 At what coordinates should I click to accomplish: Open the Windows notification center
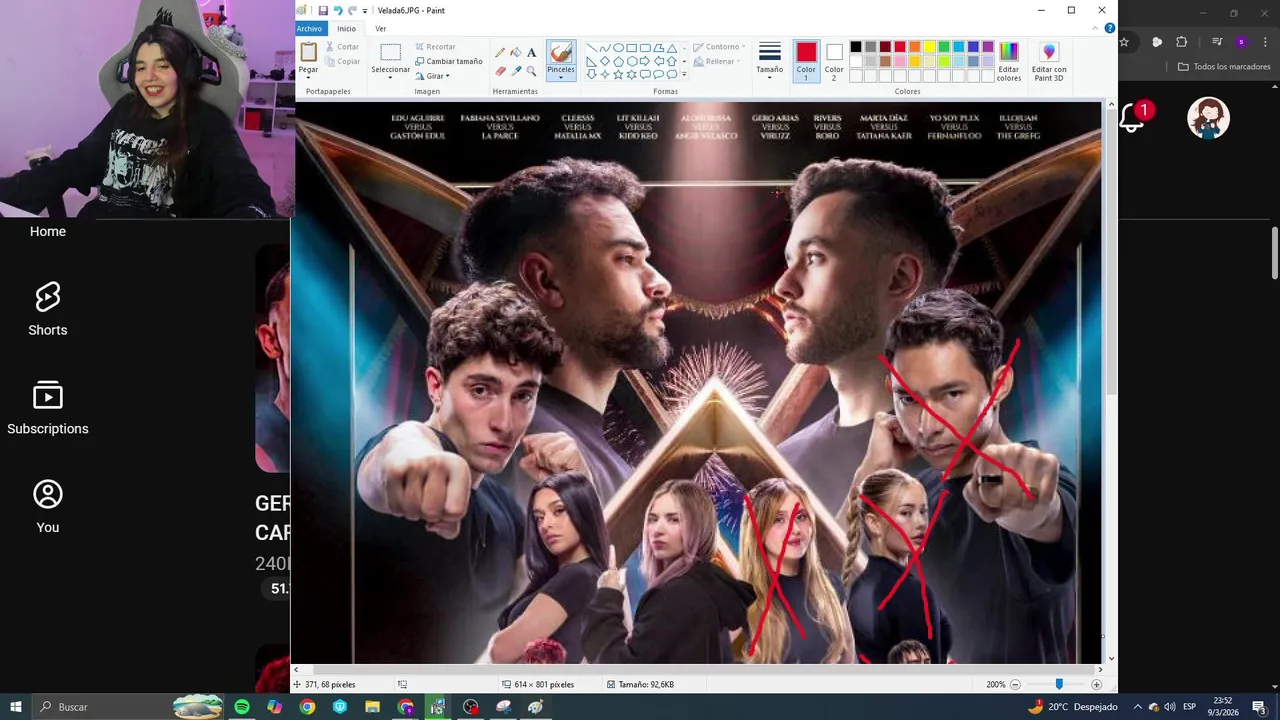1259,707
